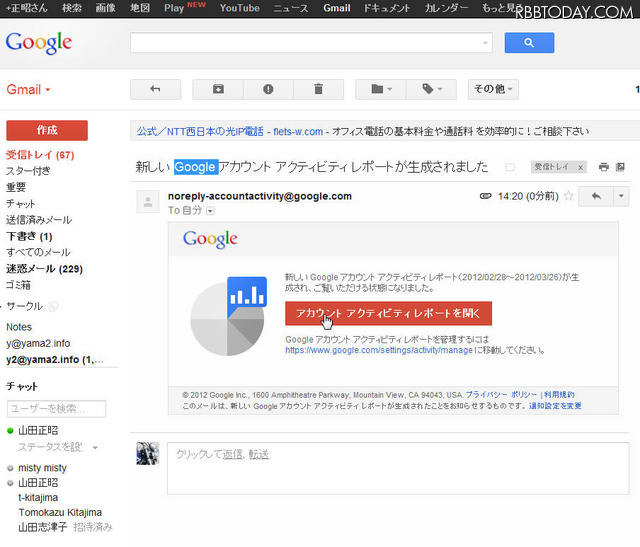640x547 pixels.
Task: Open YouTube in the top bar
Action: click(x=240, y=8)
